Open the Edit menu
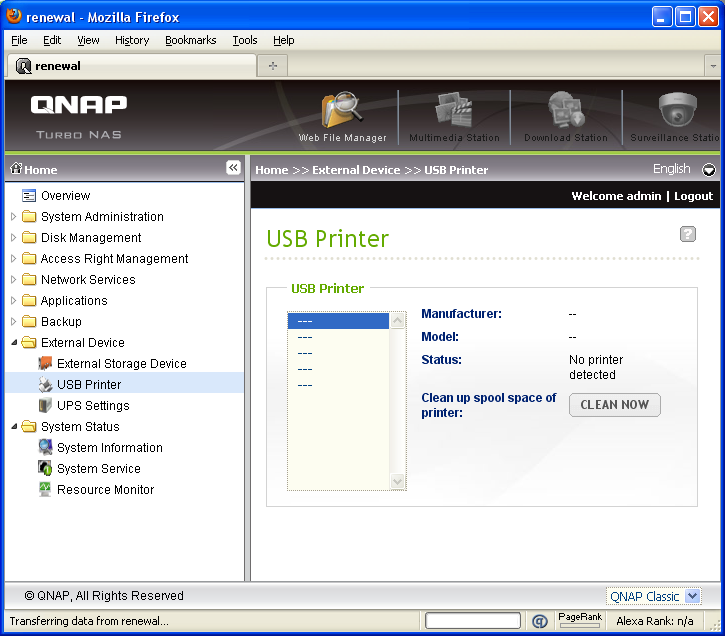Image resolution: width=725 pixels, height=636 pixels. coord(52,40)
